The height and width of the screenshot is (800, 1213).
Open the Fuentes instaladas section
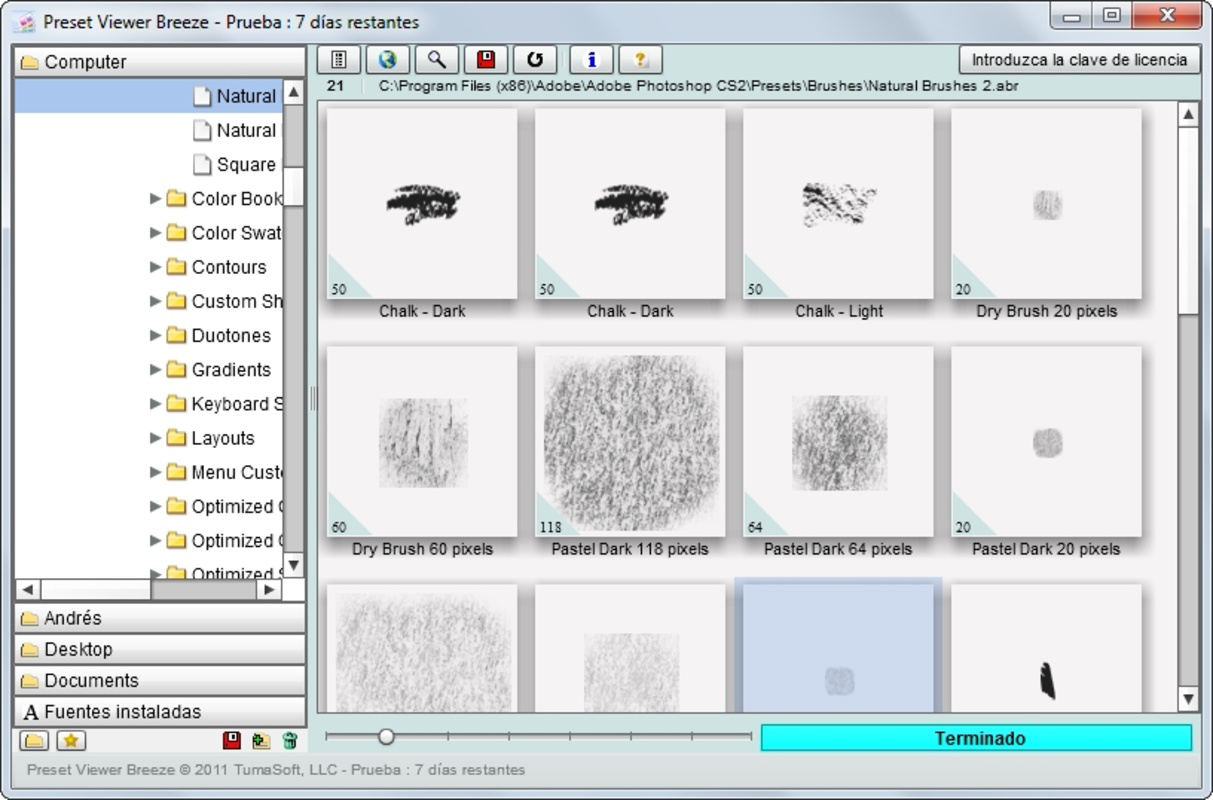coord(160,712)
